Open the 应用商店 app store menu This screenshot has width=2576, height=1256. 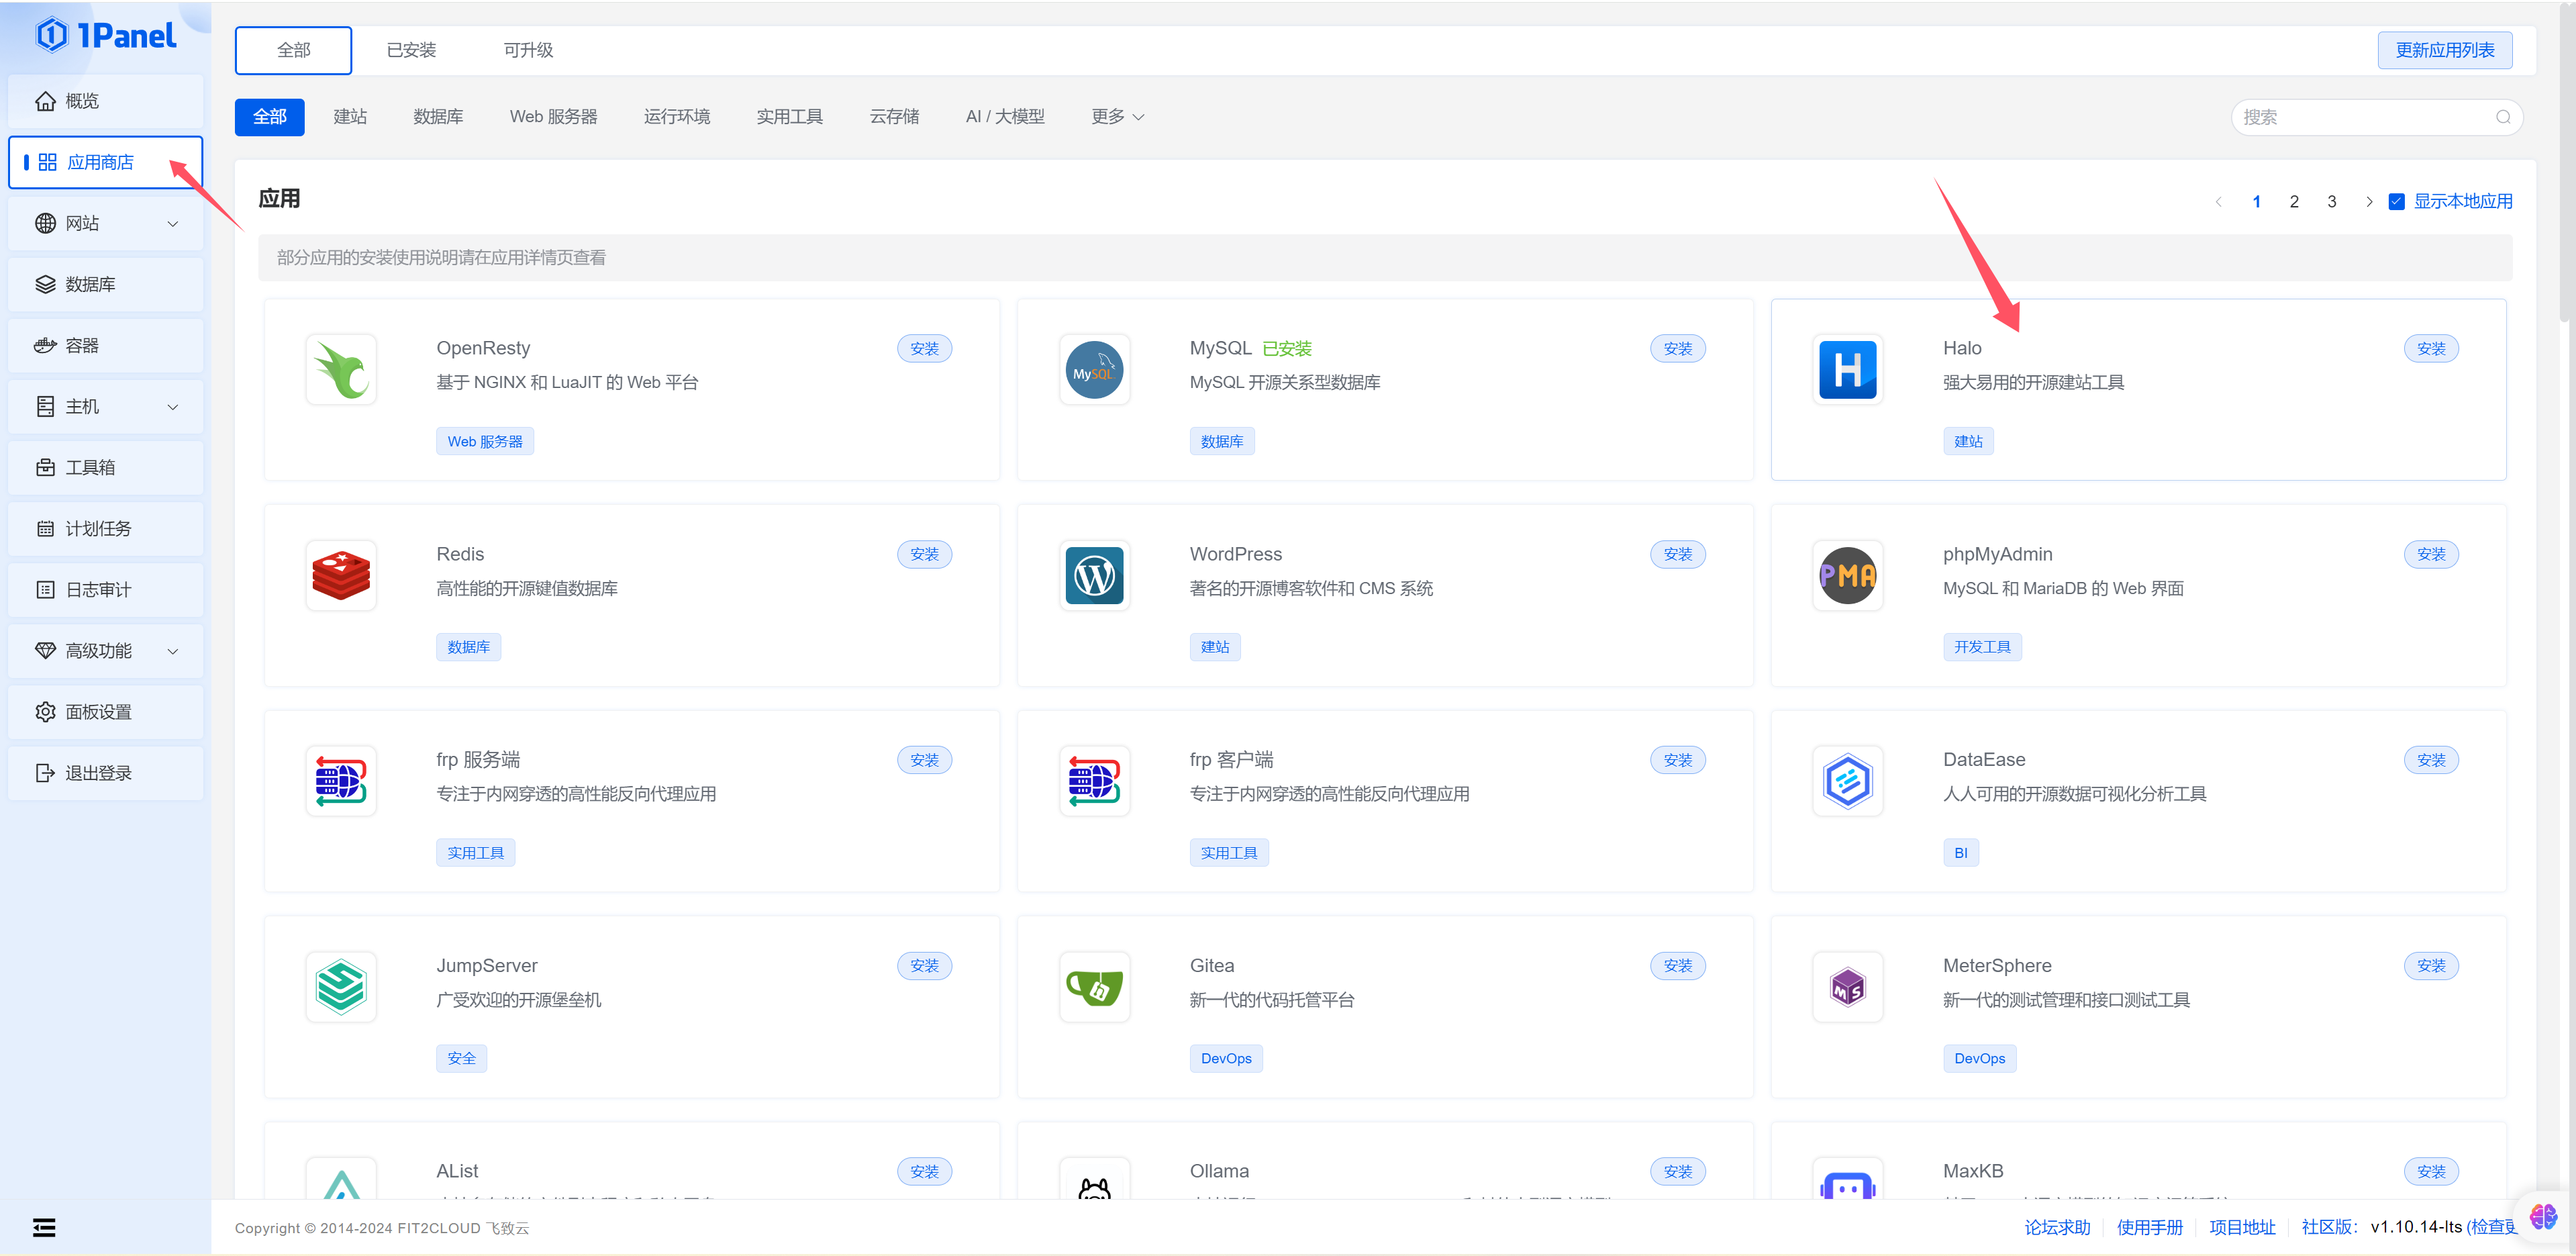pyautogui.click(x=105, y=162)
